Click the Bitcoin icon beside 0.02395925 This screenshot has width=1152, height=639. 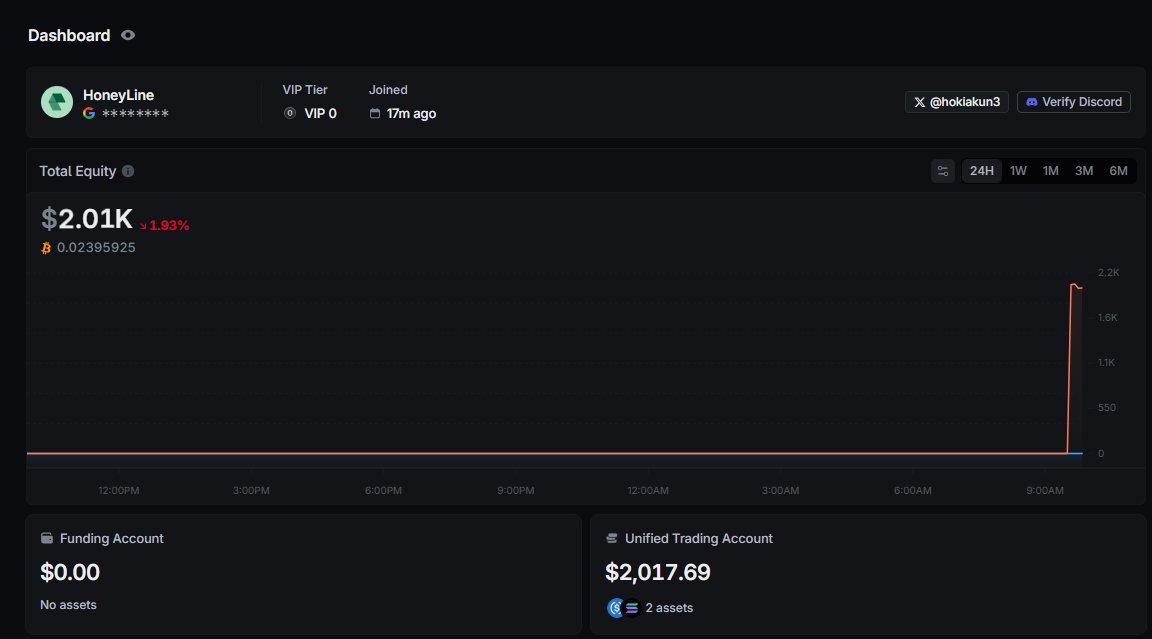click(x=46, y=248)
